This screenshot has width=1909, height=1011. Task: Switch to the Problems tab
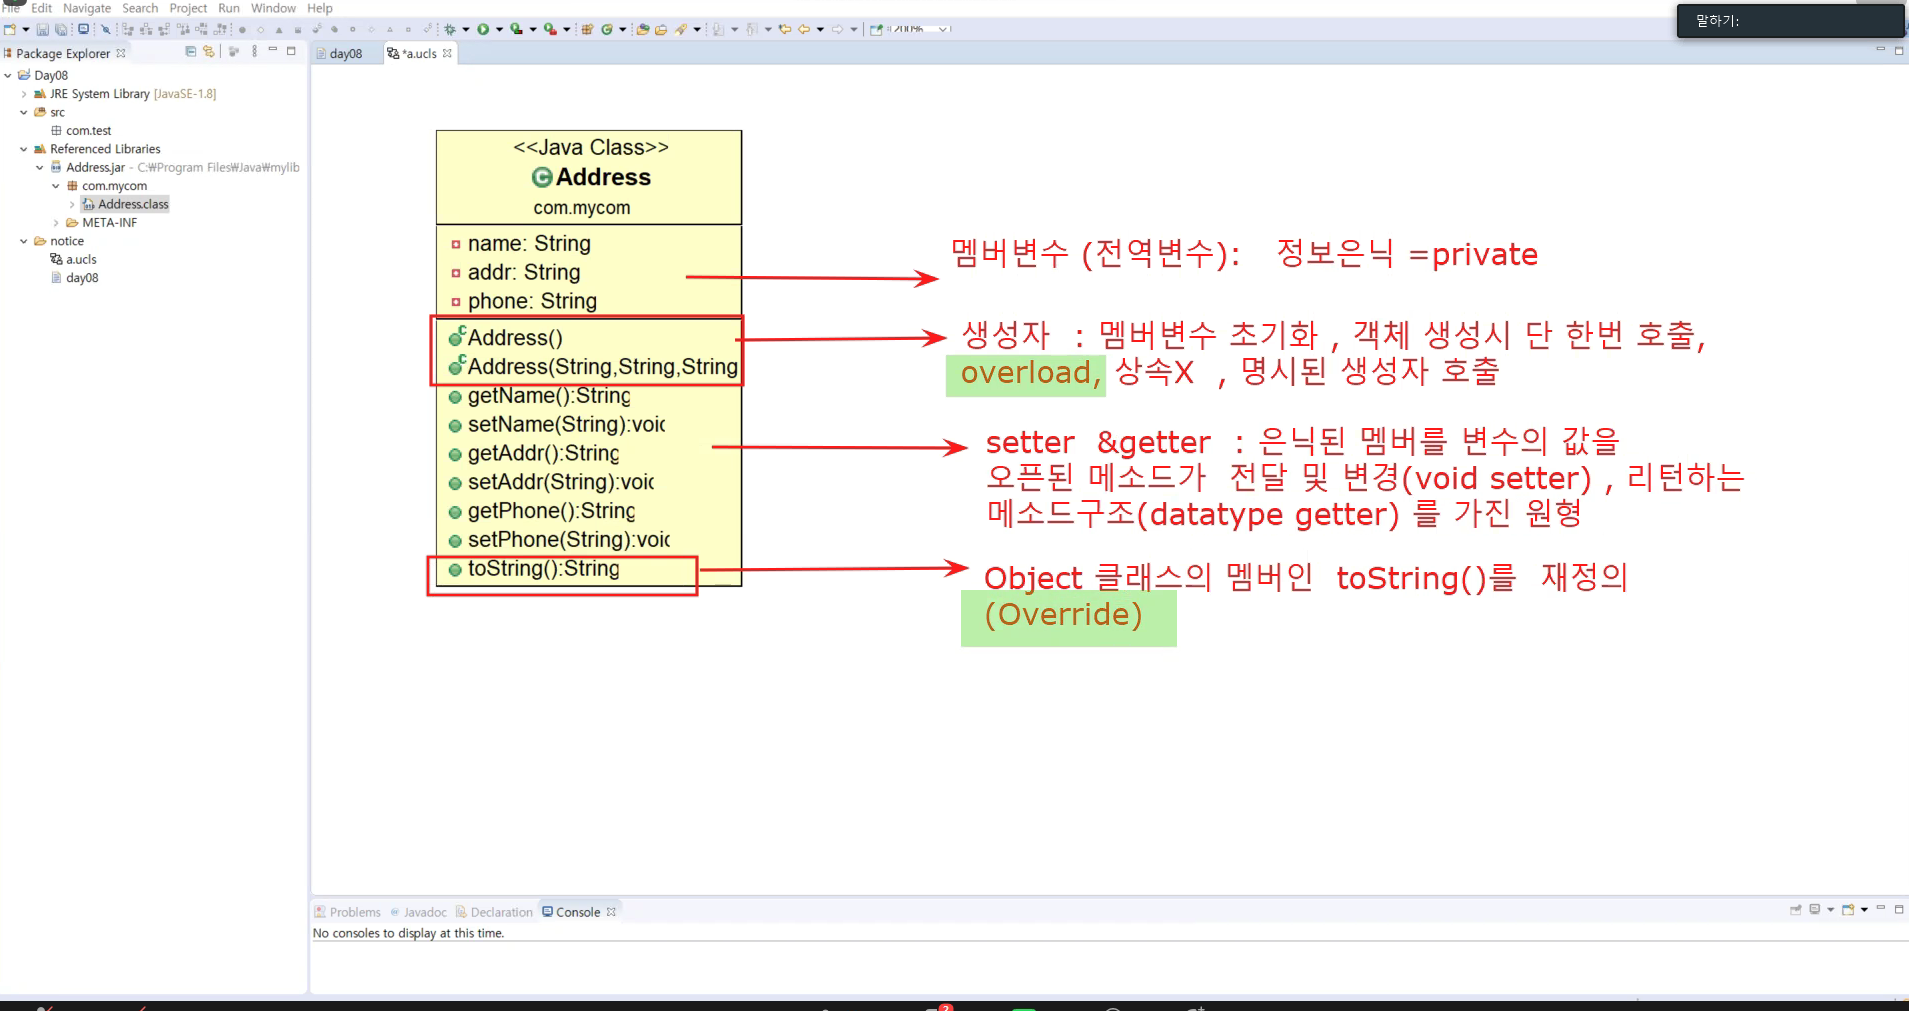pyautogui.click(x=348, y=912)
